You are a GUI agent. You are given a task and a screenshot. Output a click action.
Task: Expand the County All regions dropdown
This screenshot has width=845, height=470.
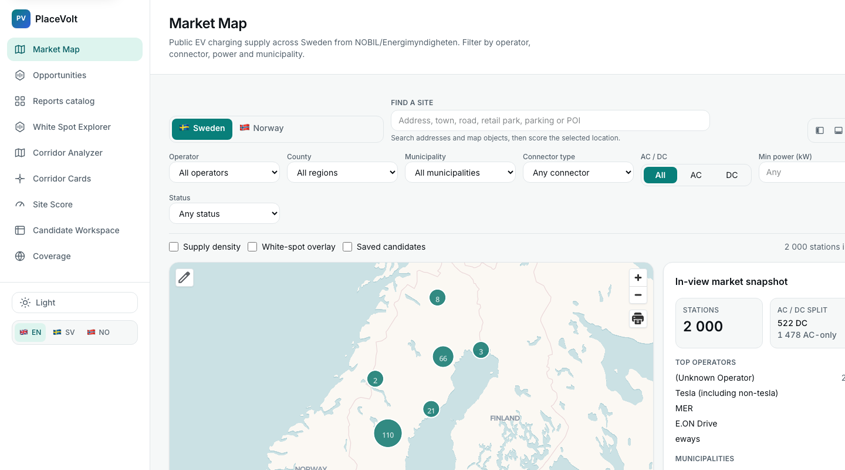[342, 172]
